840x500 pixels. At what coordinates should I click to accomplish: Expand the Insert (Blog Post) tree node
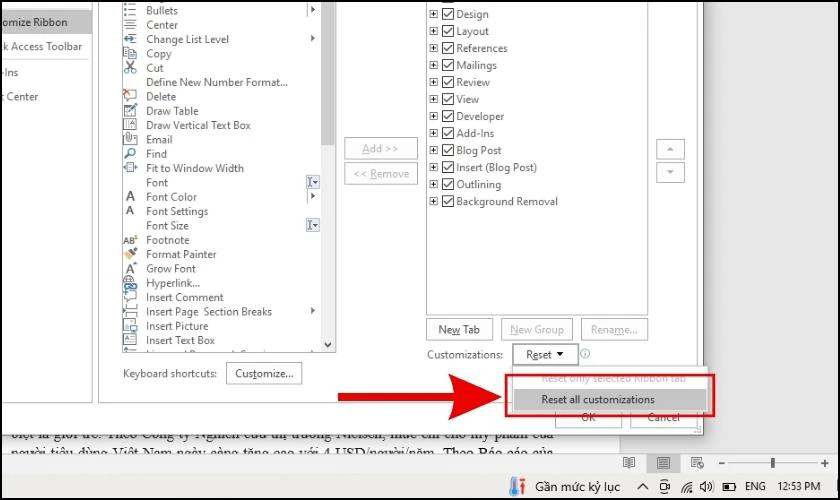pos(433,167)
